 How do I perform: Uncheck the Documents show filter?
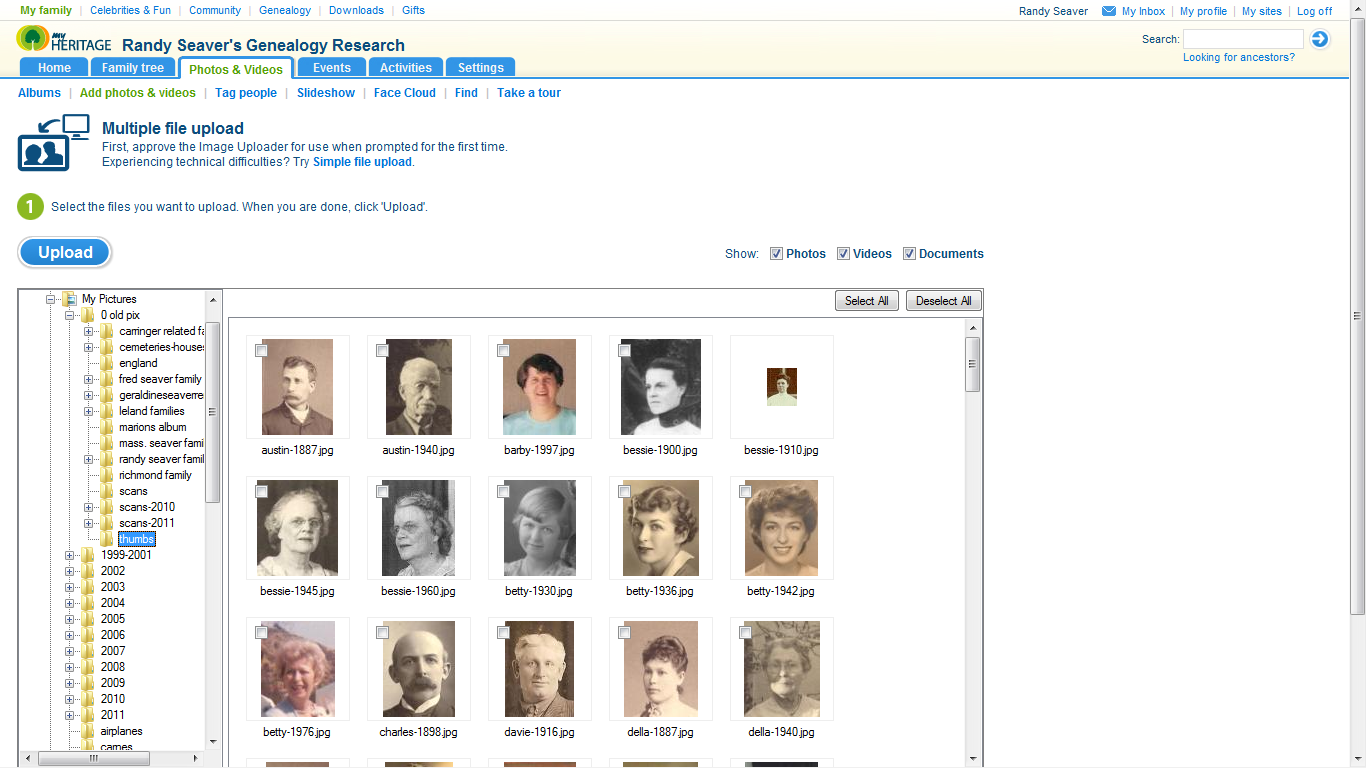[909, 254]
